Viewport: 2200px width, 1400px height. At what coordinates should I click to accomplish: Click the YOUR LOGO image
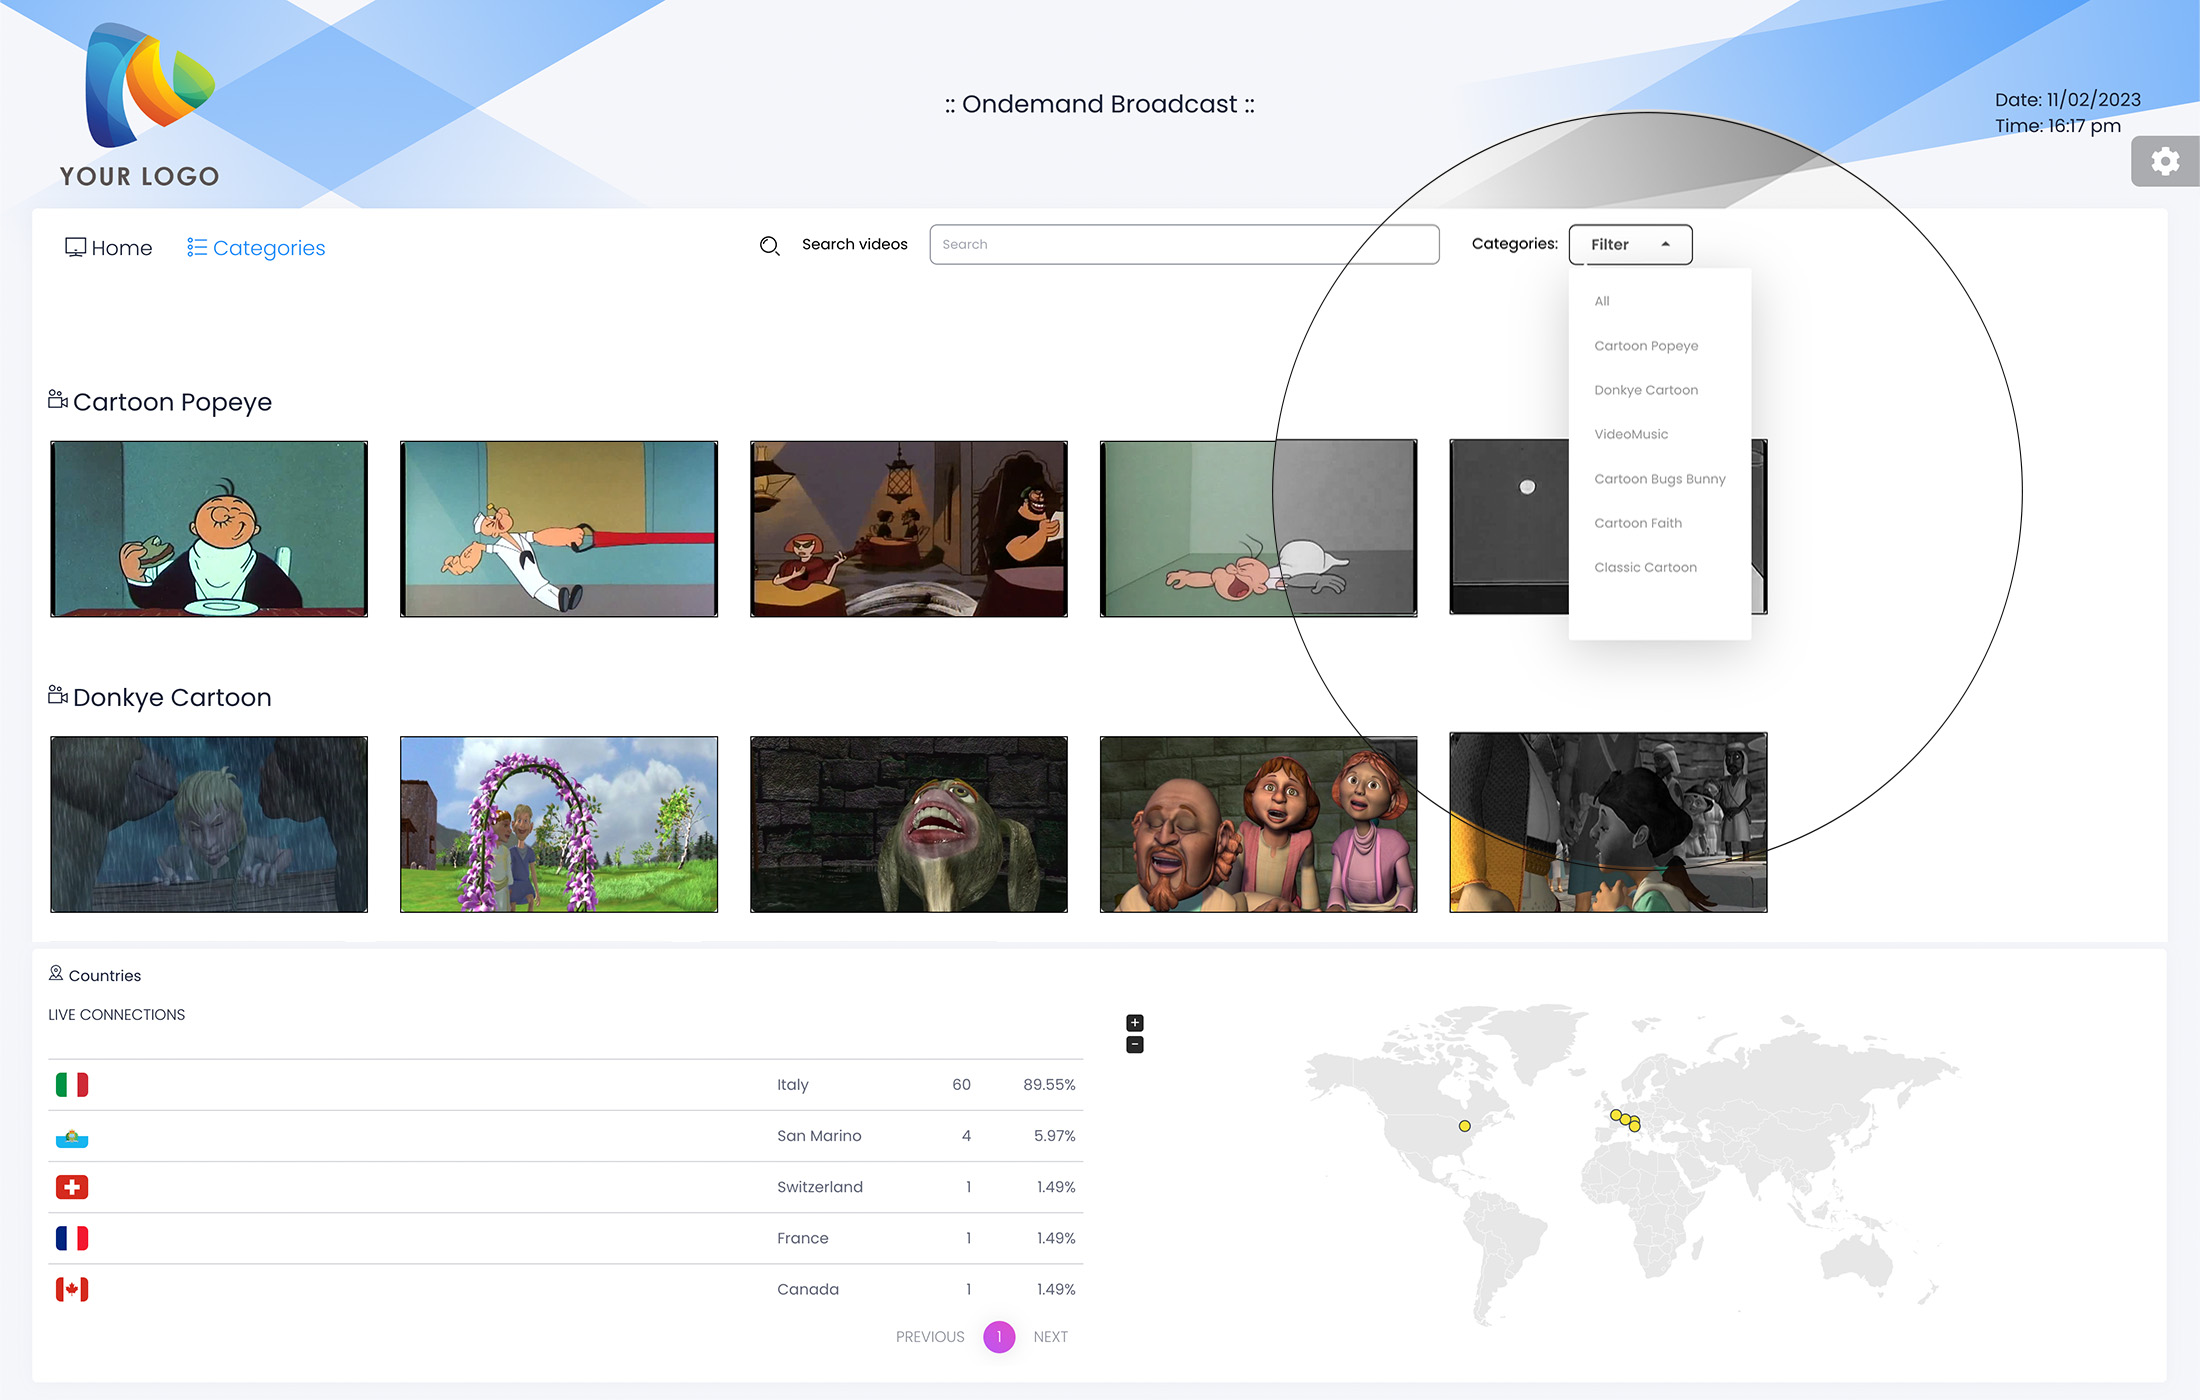[x=140, y=105]
